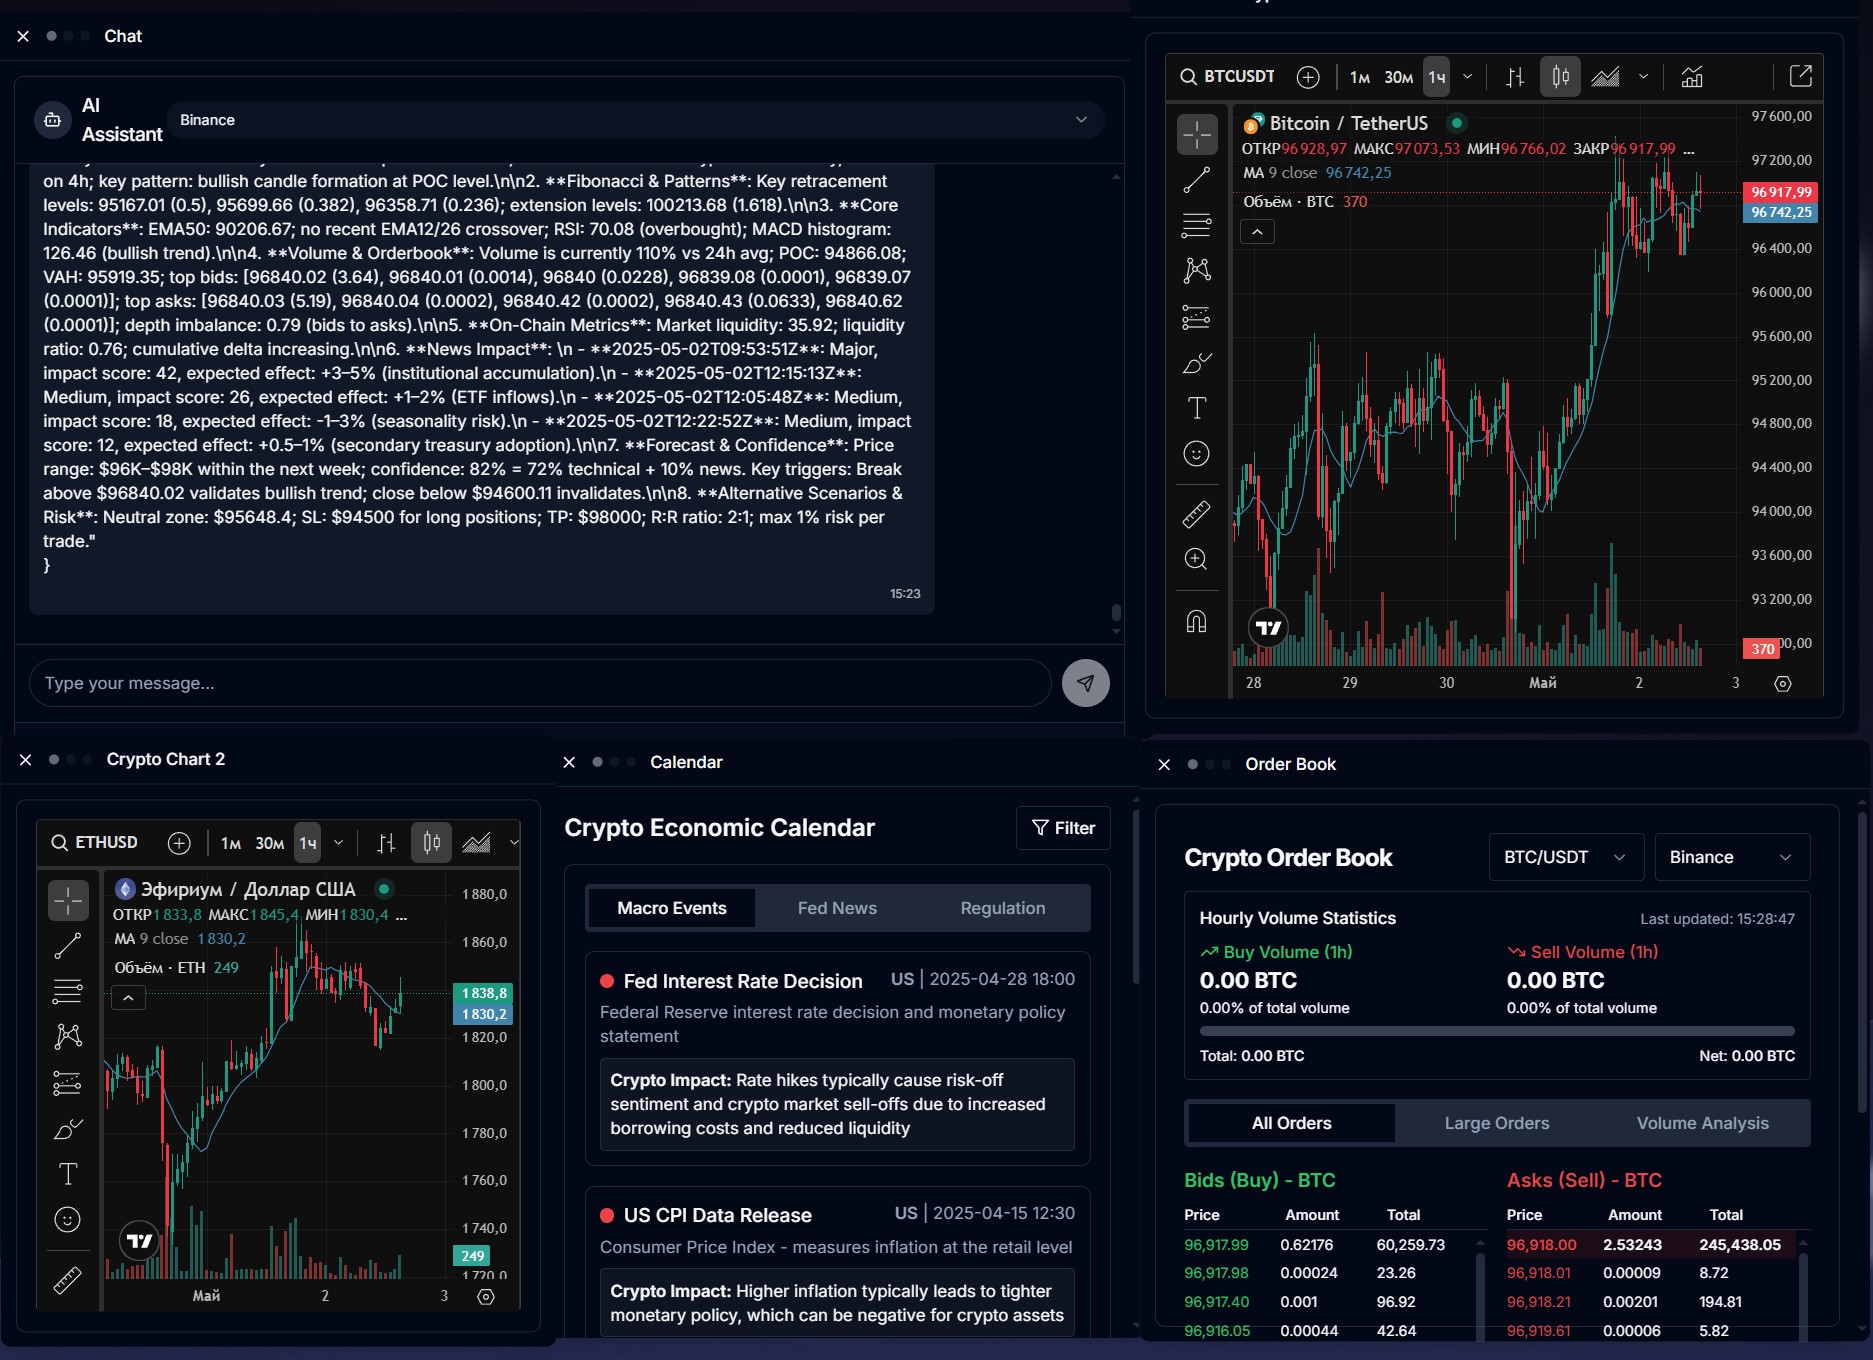Select the emoji sticker tool on the ETH chart
The height and width of the screenshot is (1360, 1873).
coord(68,1219)
